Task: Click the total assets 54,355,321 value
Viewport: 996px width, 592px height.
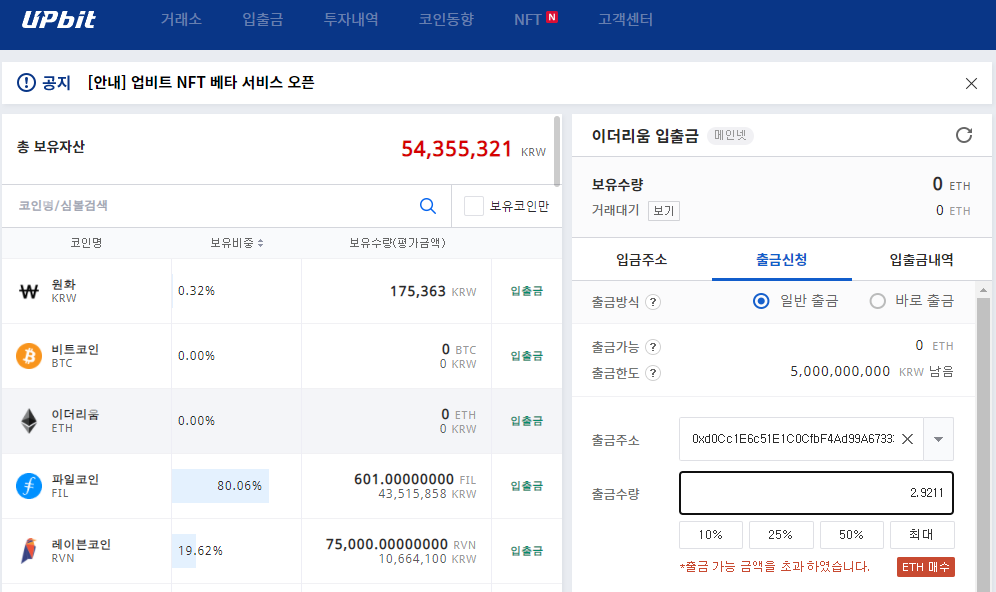Action: tap(456, 149)
